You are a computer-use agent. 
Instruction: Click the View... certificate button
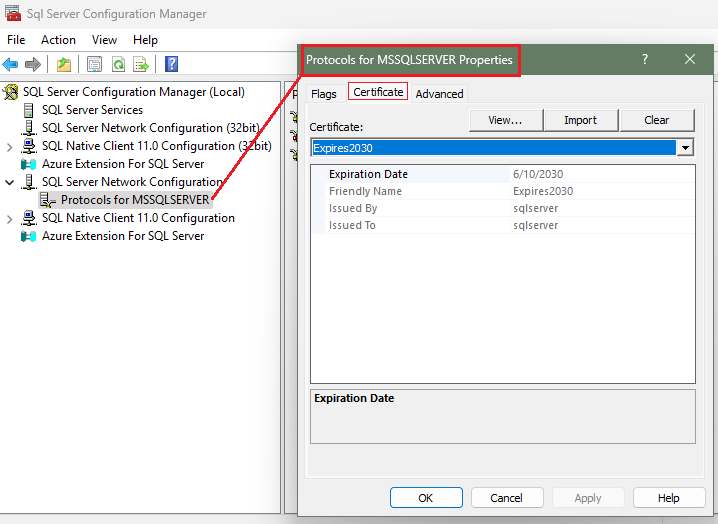coord(506,120)
